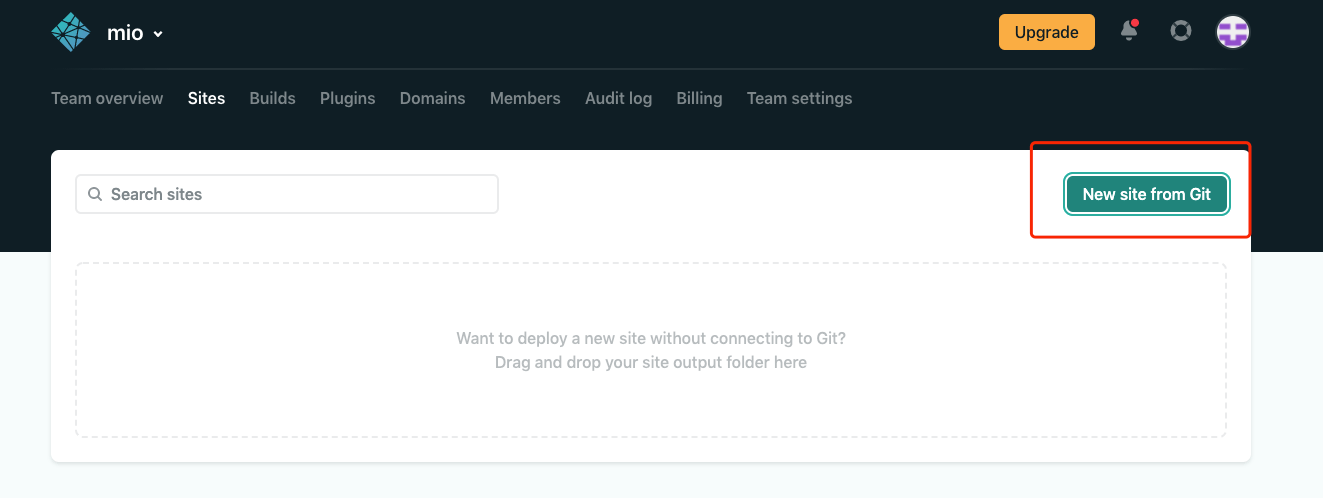Open the Plugins tab
Viewport: 1323px width, 498px height.
click(348, 98)
